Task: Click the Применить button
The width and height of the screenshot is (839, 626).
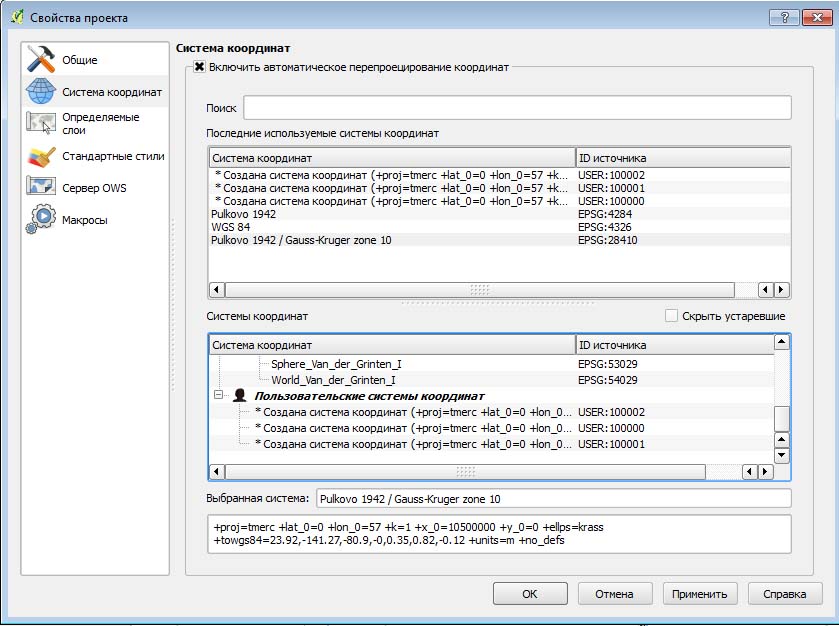Action: point(700,593)
